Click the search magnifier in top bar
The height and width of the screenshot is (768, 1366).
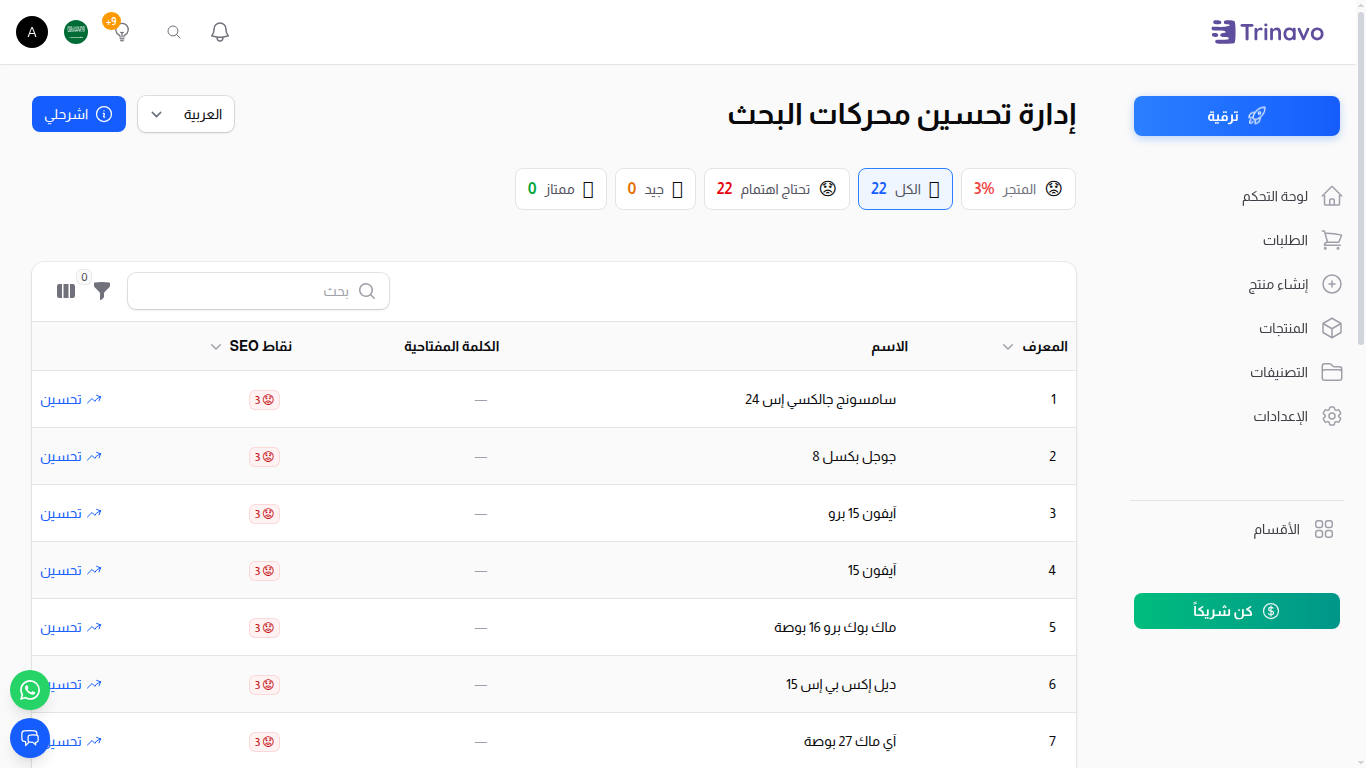tap(174, 32)
